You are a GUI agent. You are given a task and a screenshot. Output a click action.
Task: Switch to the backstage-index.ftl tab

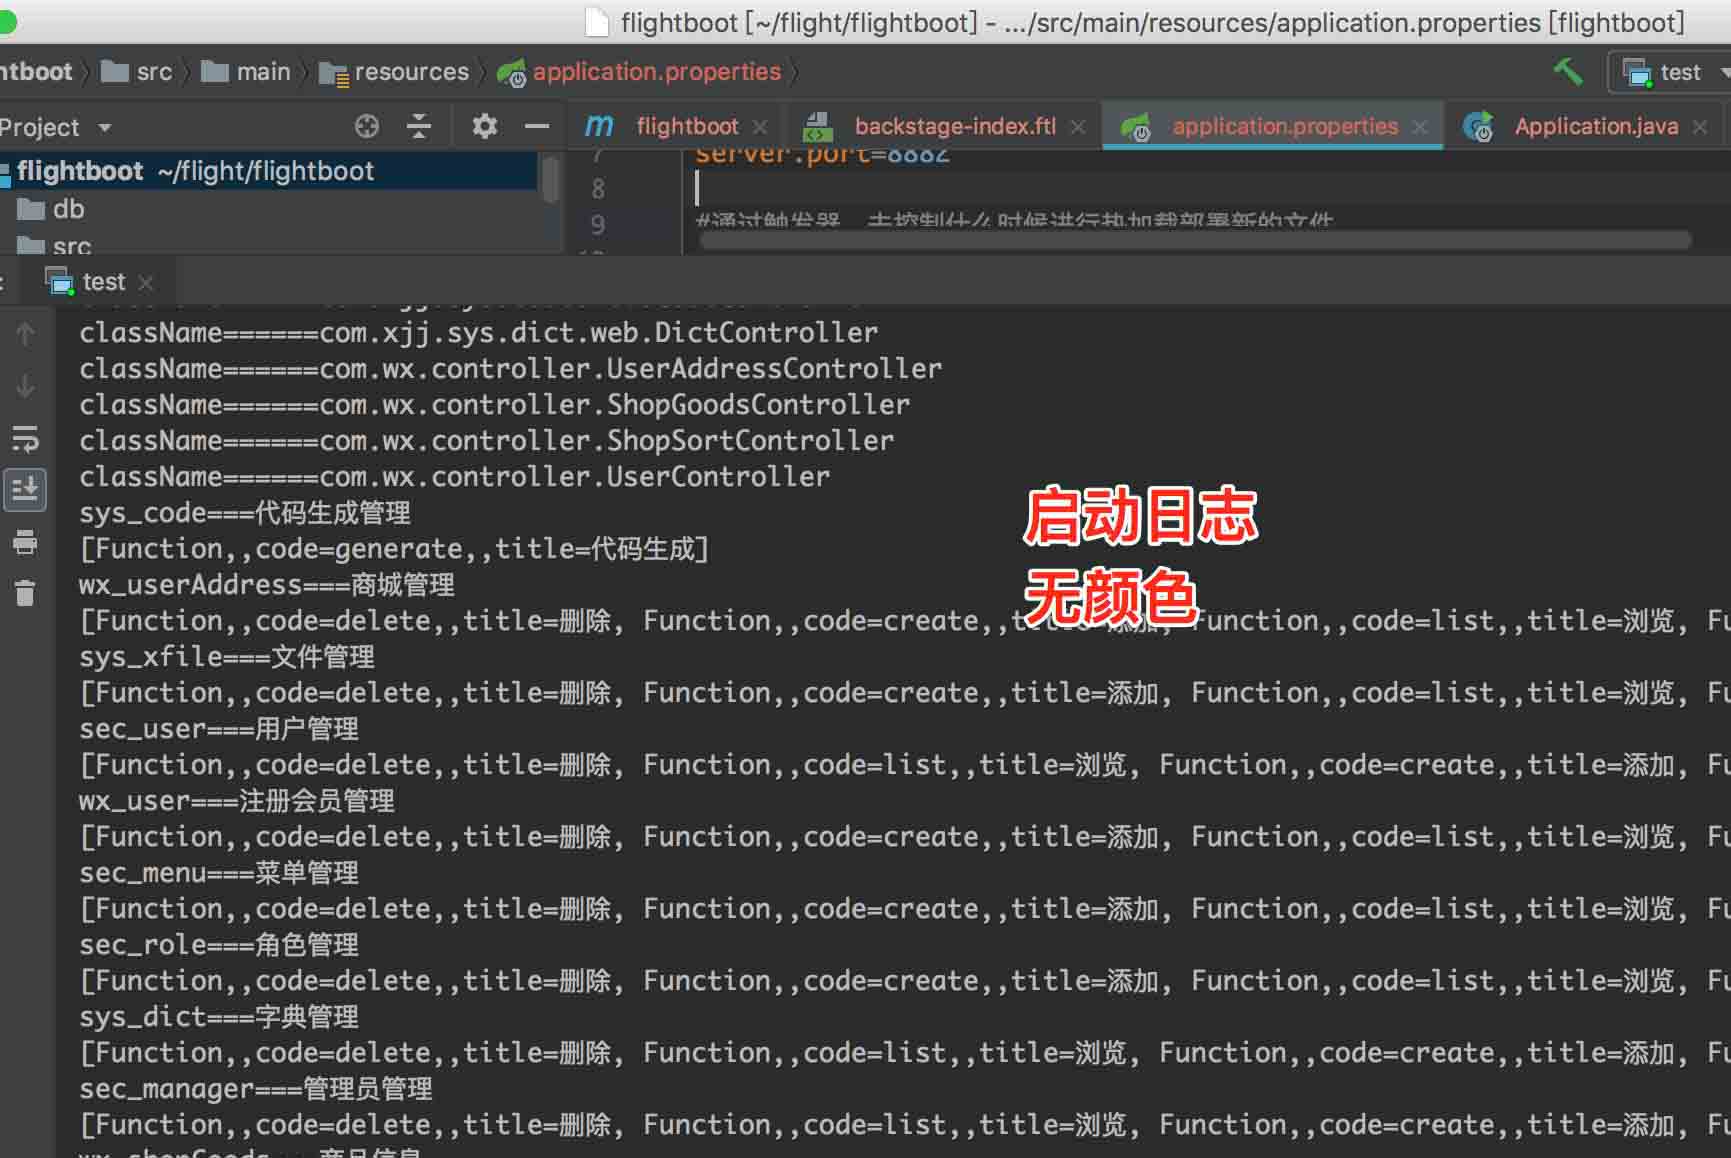tap(955, 125)
